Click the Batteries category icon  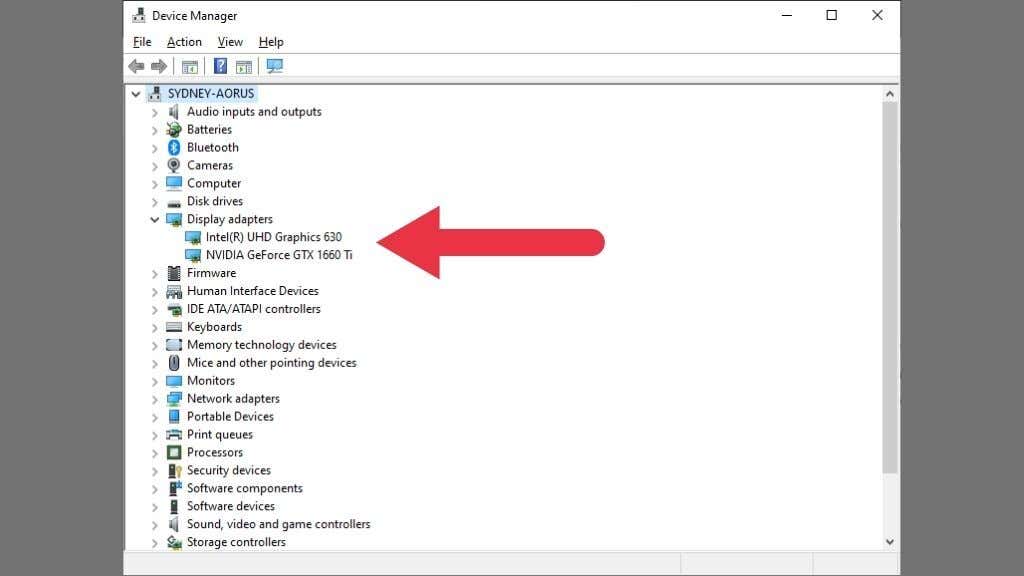tap(174, 129)
